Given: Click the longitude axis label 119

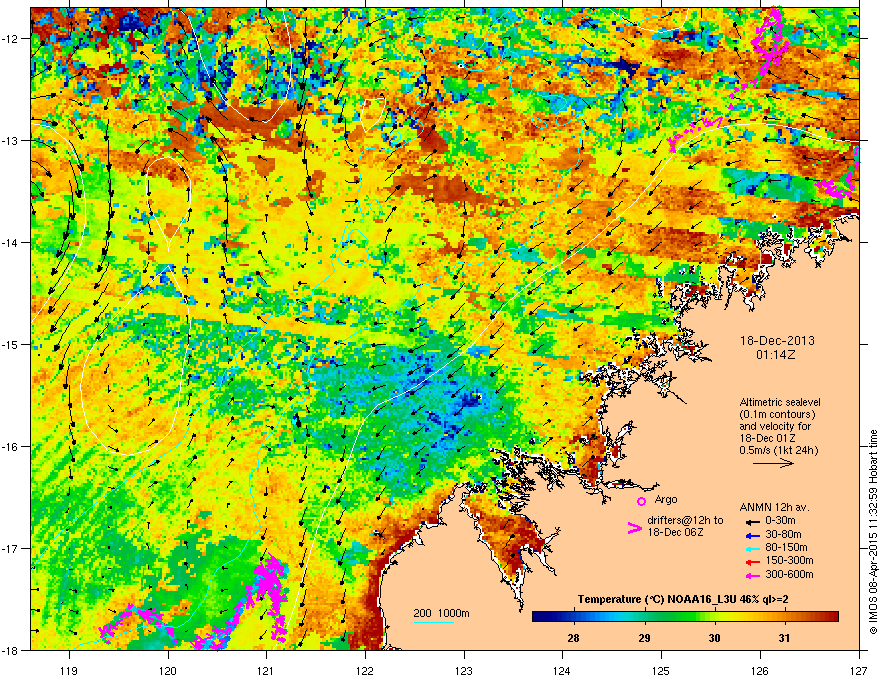Looking at the screenshot, I should 69,670.
